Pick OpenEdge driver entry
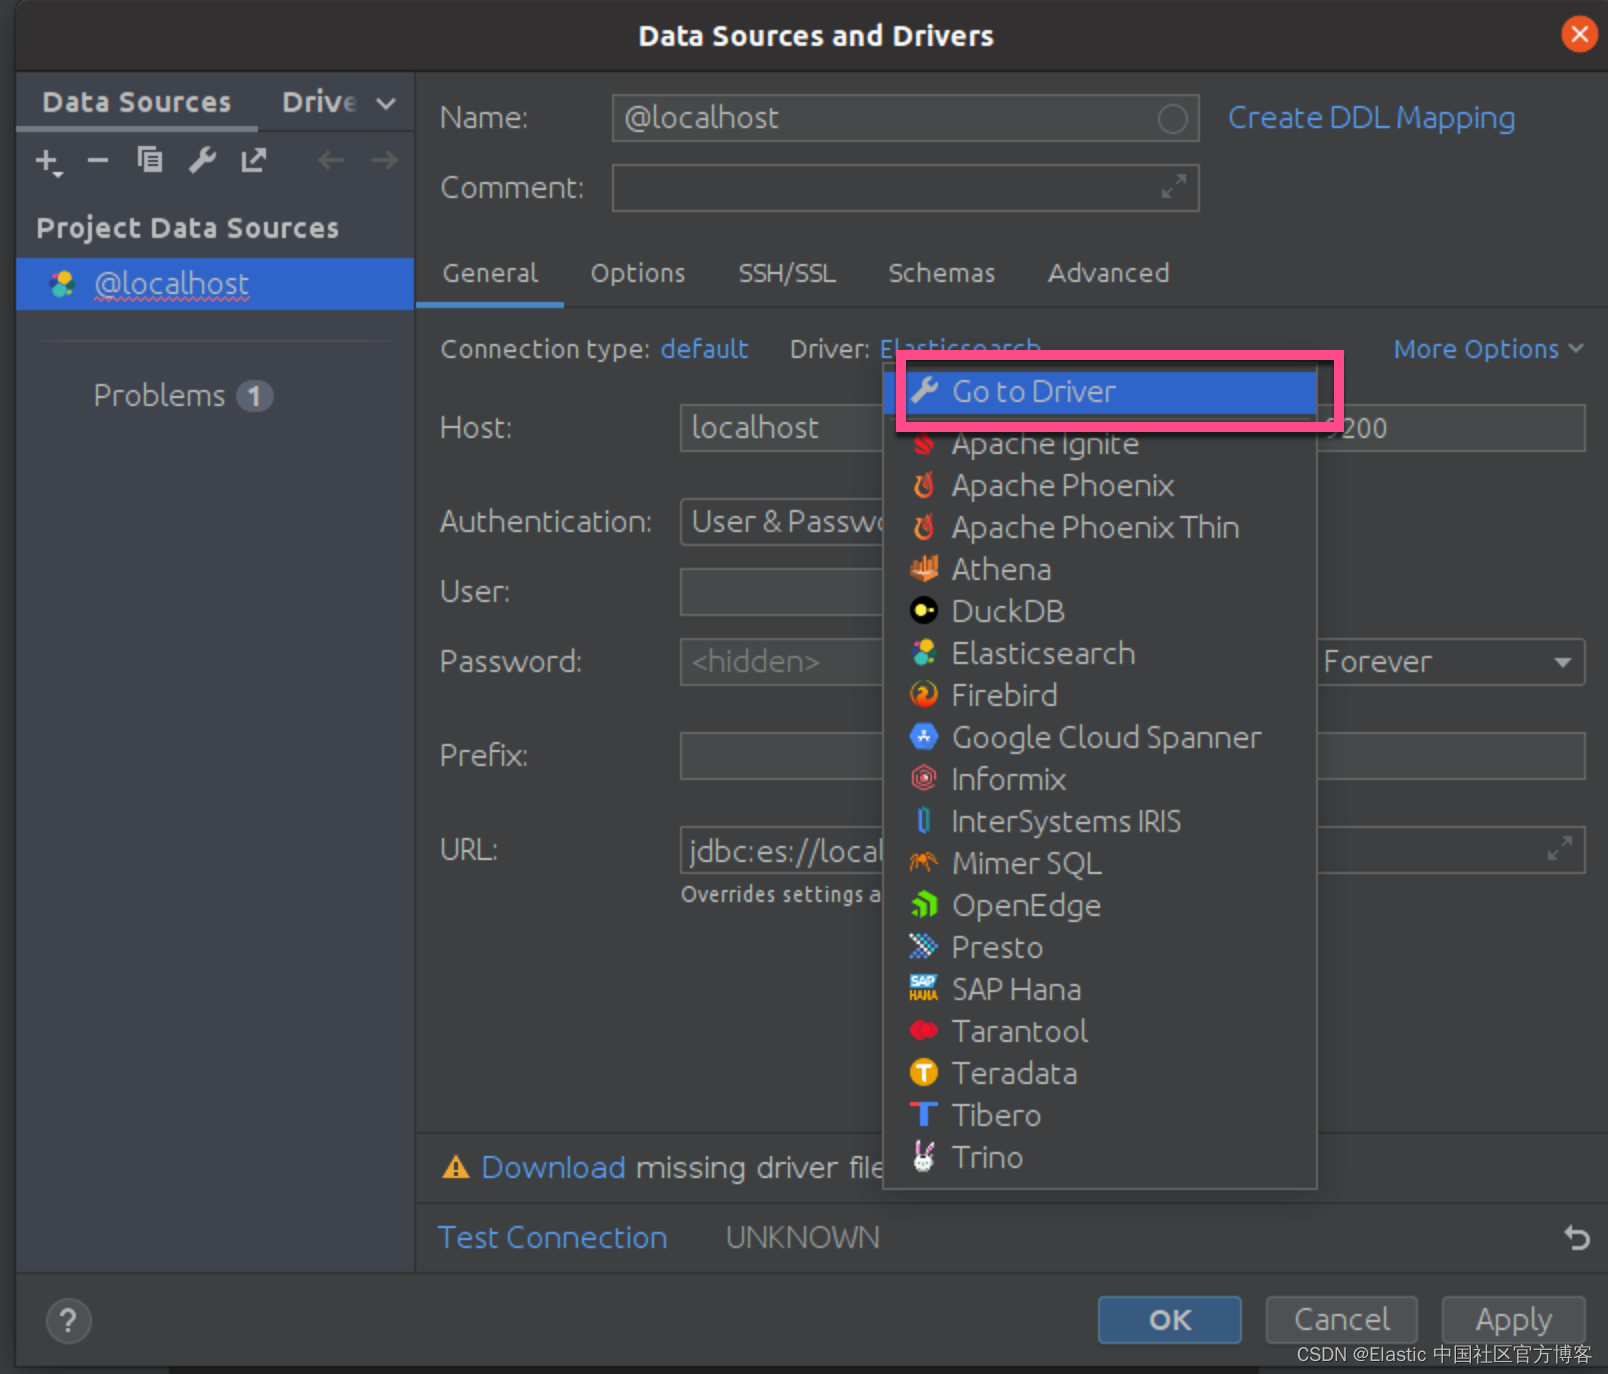Screen dimensions: 1608x1374 pos(1100,906)
